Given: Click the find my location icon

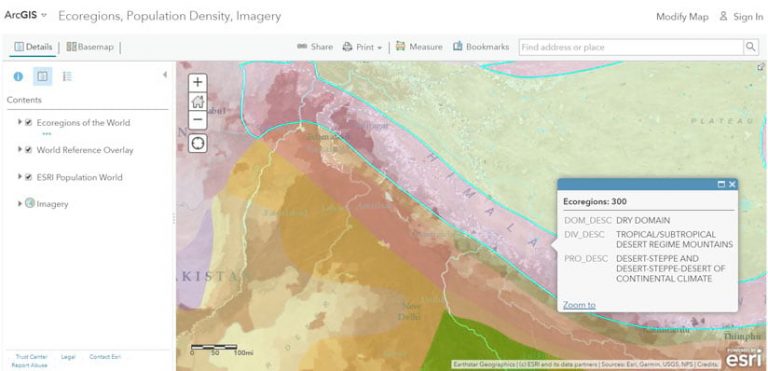Looking at the screenshot, I should [197, 144].
